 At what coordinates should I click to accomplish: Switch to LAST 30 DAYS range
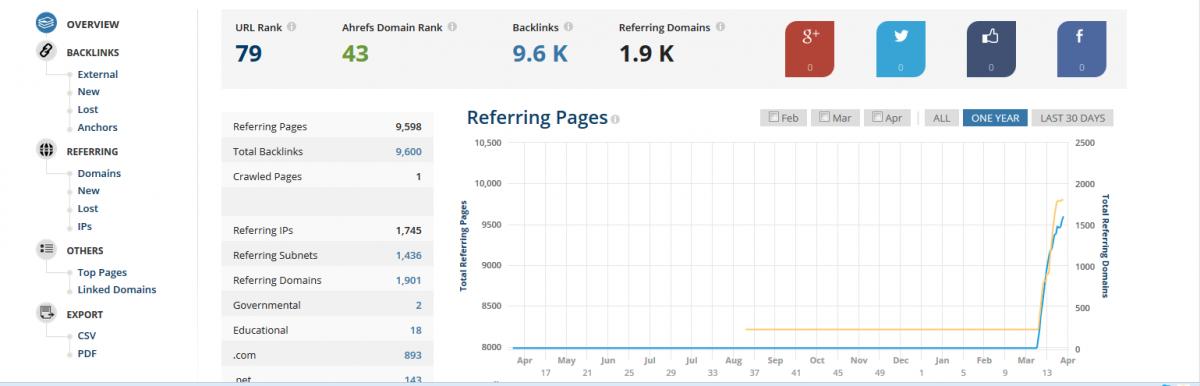tap(1072, 118)
